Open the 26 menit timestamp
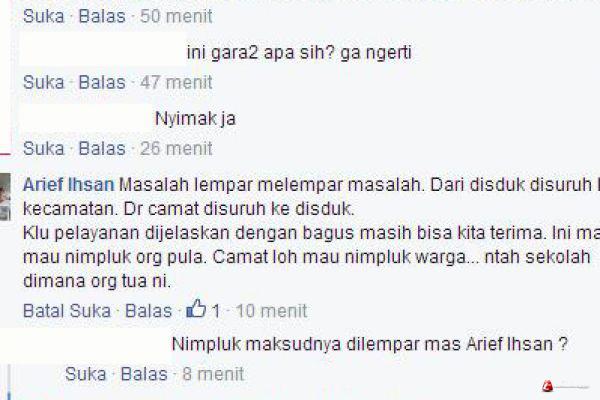 coord(176,149)
